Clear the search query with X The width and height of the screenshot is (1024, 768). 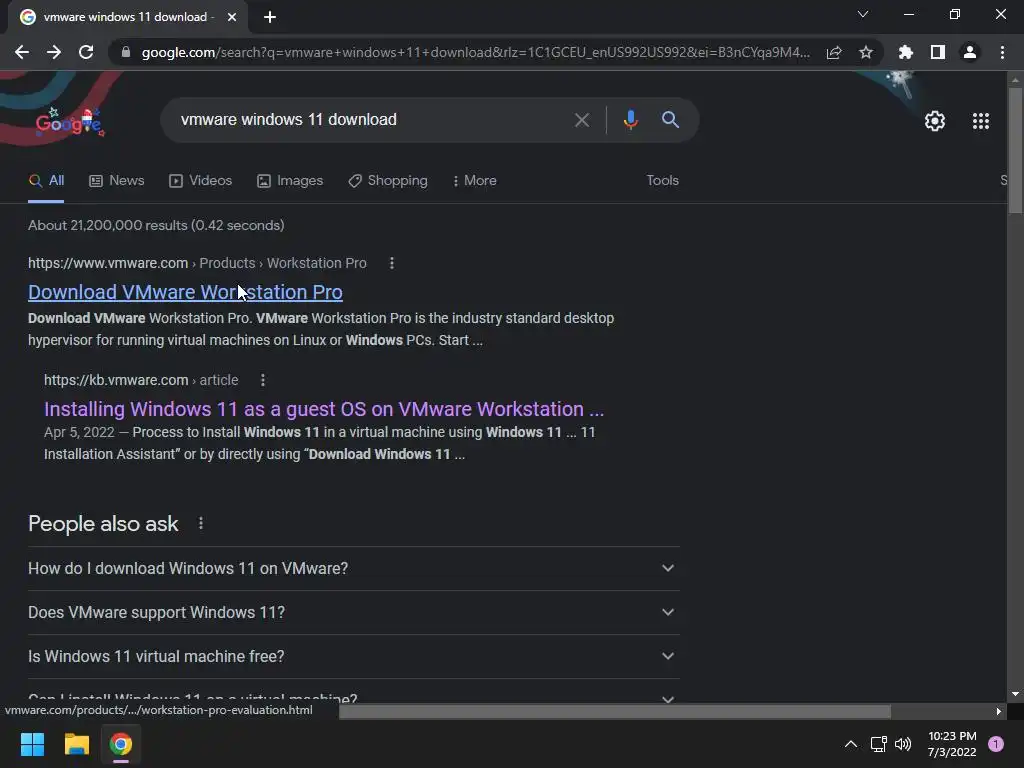point(581,120)
